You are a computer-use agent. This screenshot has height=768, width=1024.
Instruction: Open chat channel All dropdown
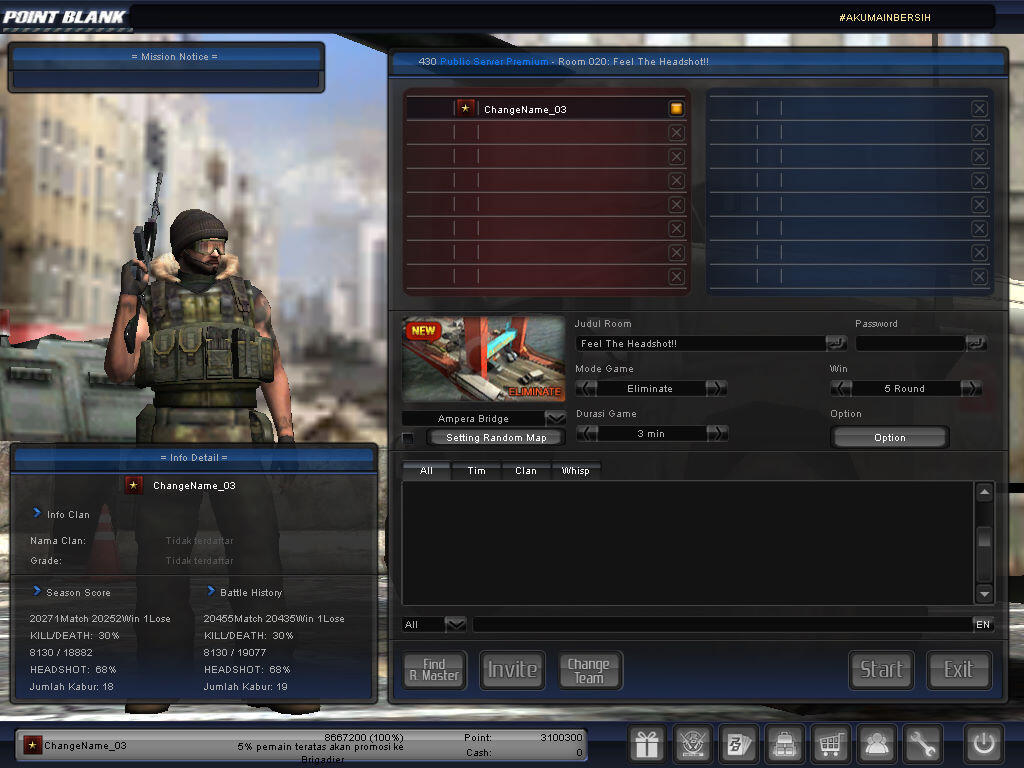point(455,624)
